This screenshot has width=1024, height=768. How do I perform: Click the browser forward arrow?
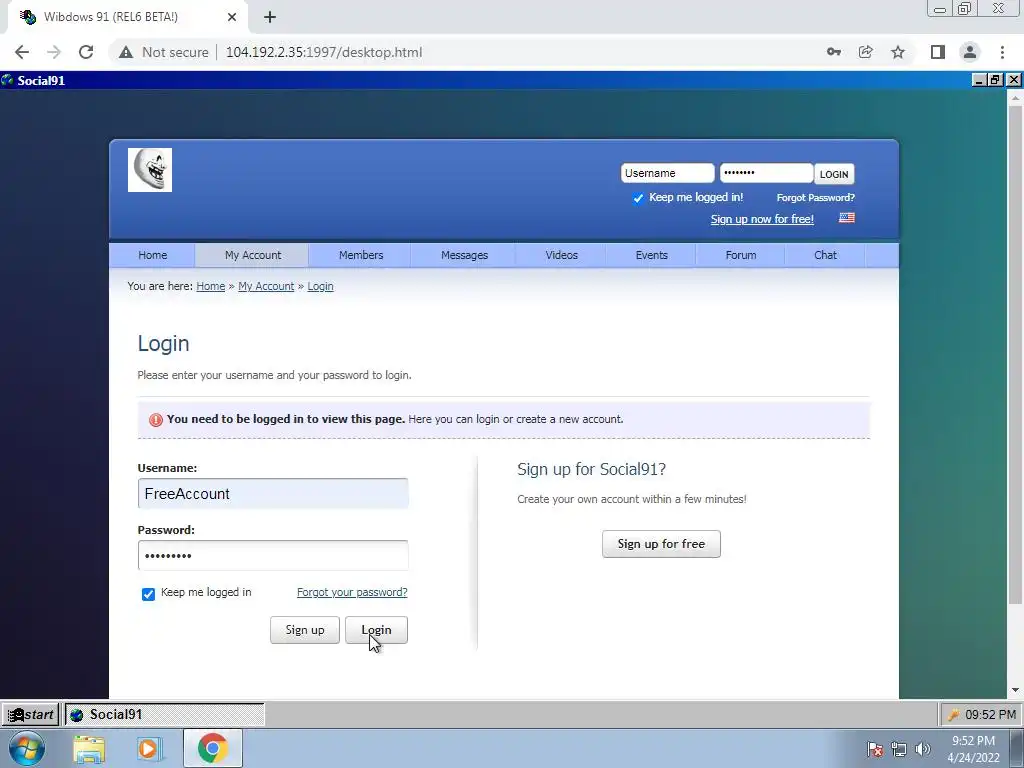[x=54, y=52]
